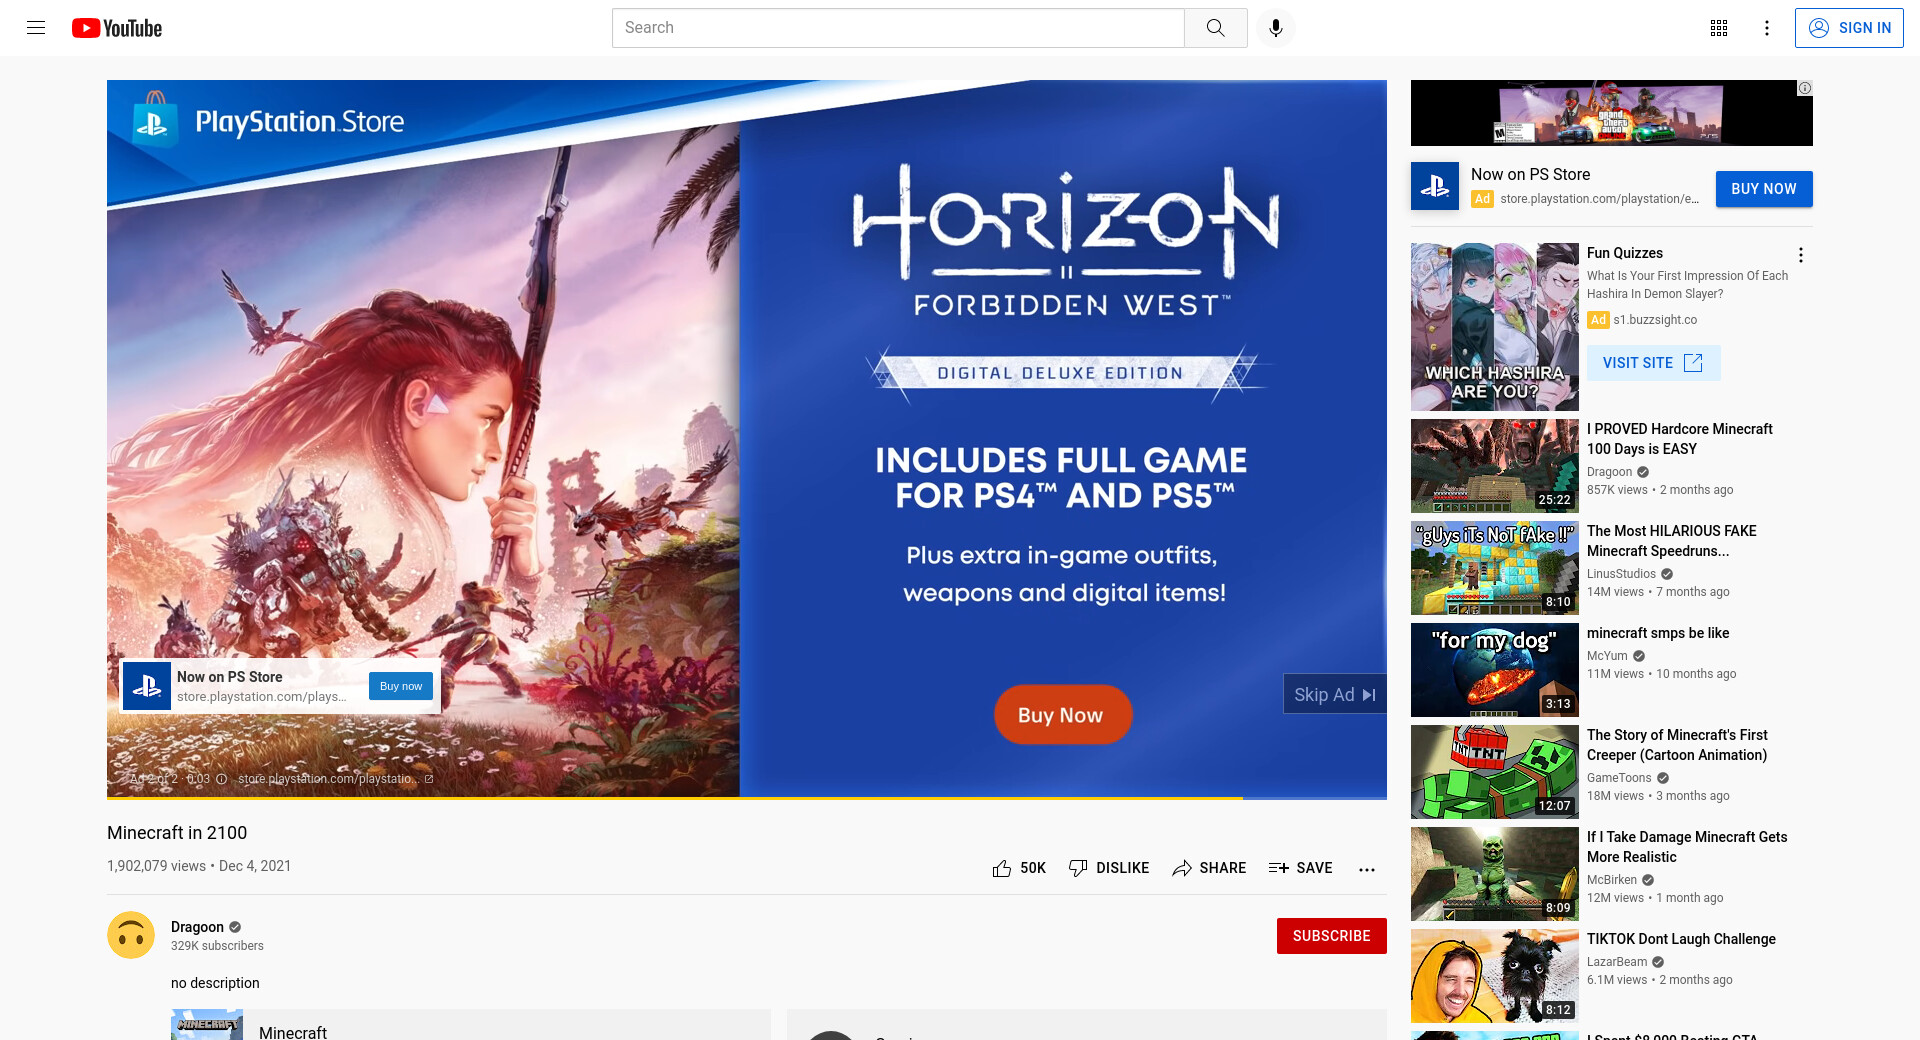The height and width of the screenshot is (1040, 1920).
Task: Click the 329K subscribers text
Action: [x=217, y=946]
